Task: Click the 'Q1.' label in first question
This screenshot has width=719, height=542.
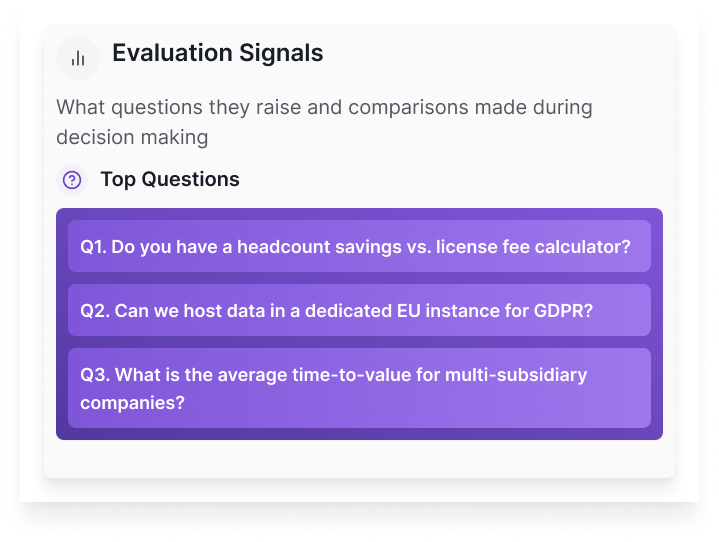Action: coord(93,246)
